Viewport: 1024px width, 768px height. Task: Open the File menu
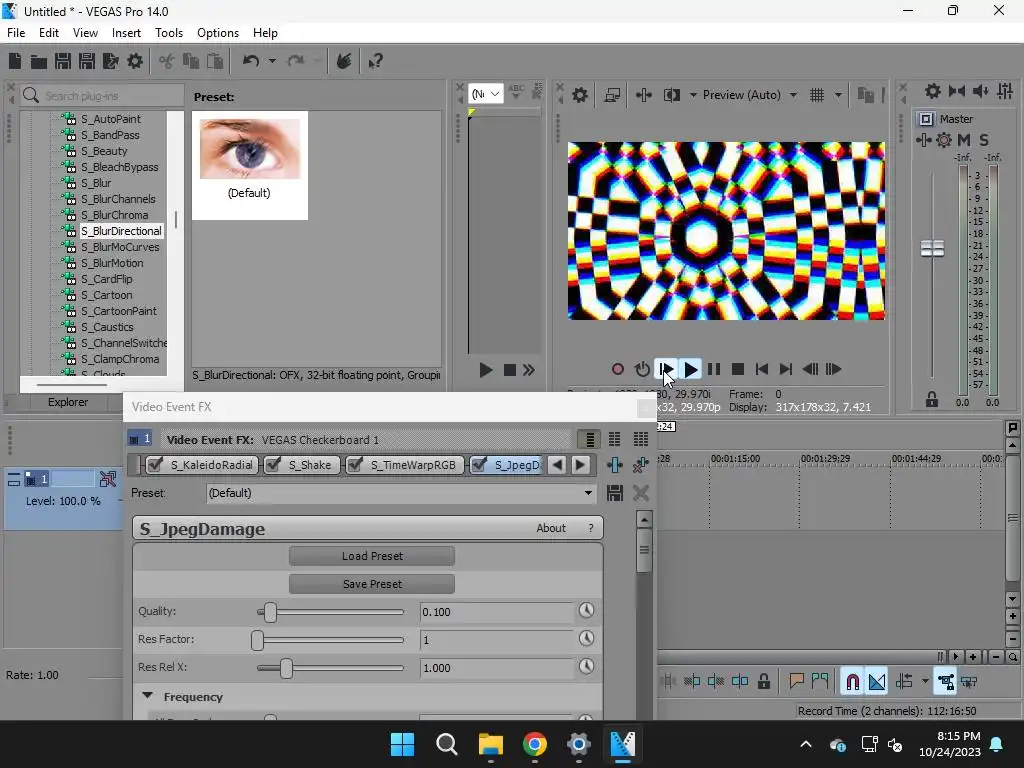point(16,33)
